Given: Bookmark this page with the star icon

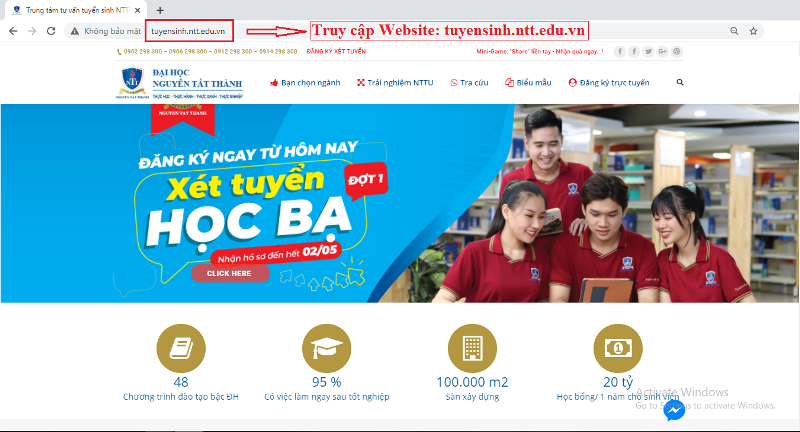Looking at the screenshot, I should click(753, 31).
